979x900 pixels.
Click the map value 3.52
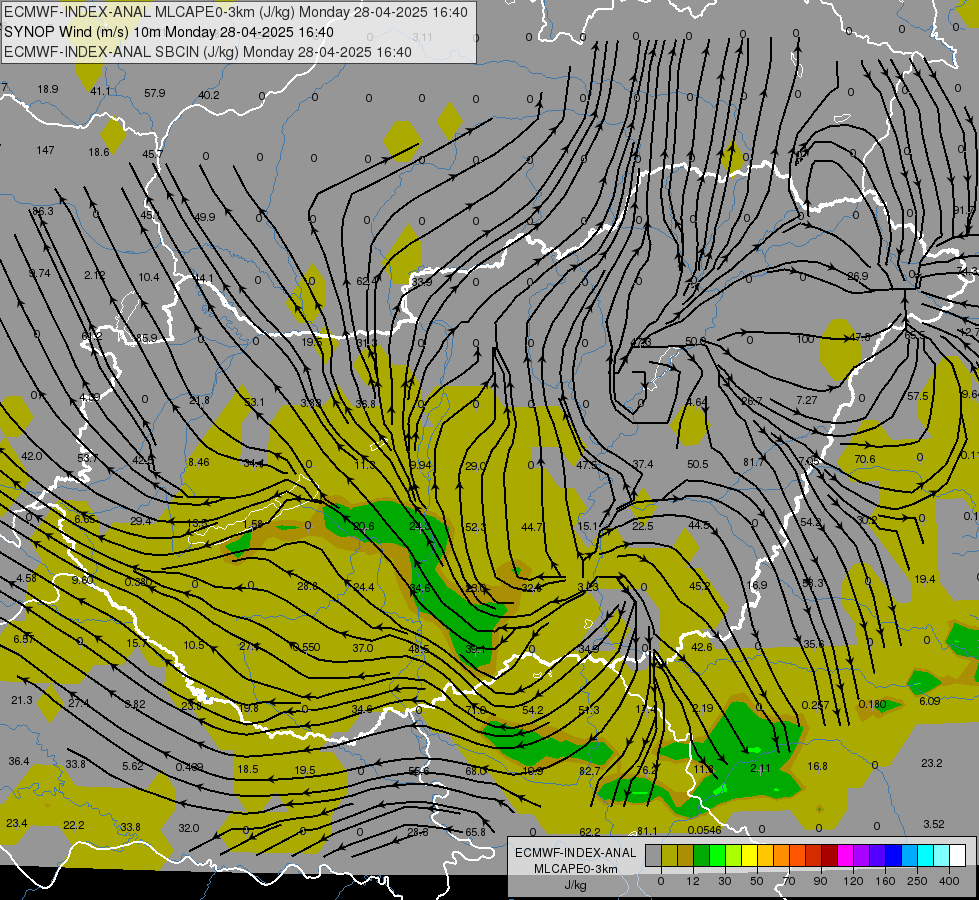click(x=934, y=824)
